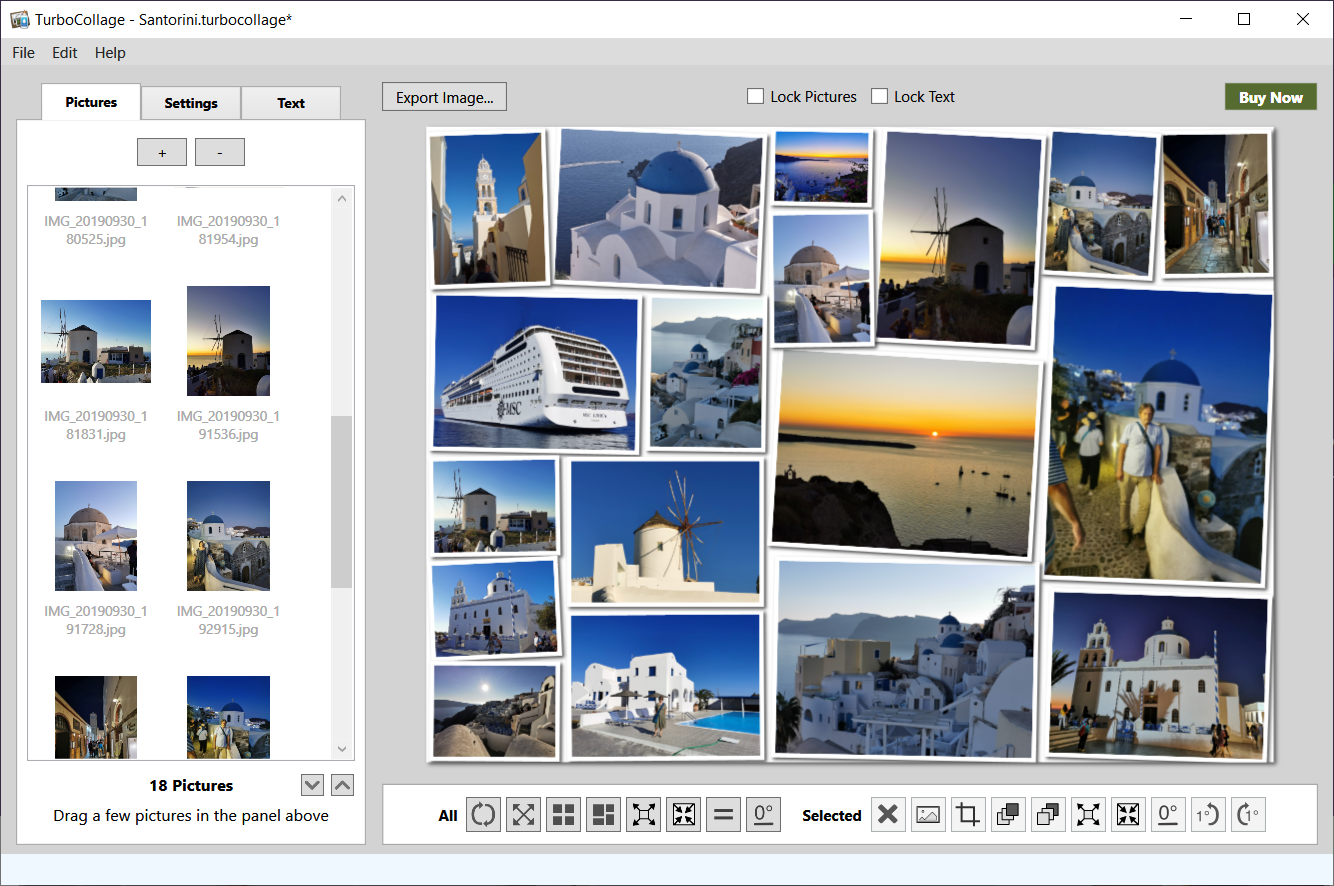Image resolution: width=1334 pixels, height=886 pixels.
Task: Delete the selected picture with the X icon
Action: (x=887, y=815)
